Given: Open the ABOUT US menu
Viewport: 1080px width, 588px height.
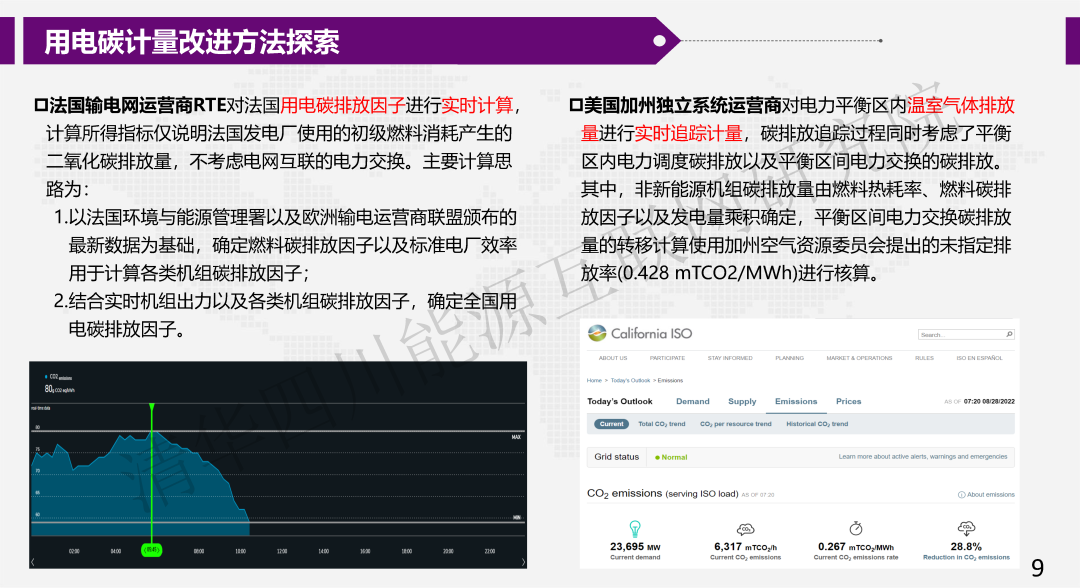Looking at the screenshot, I should pos(612,358).
